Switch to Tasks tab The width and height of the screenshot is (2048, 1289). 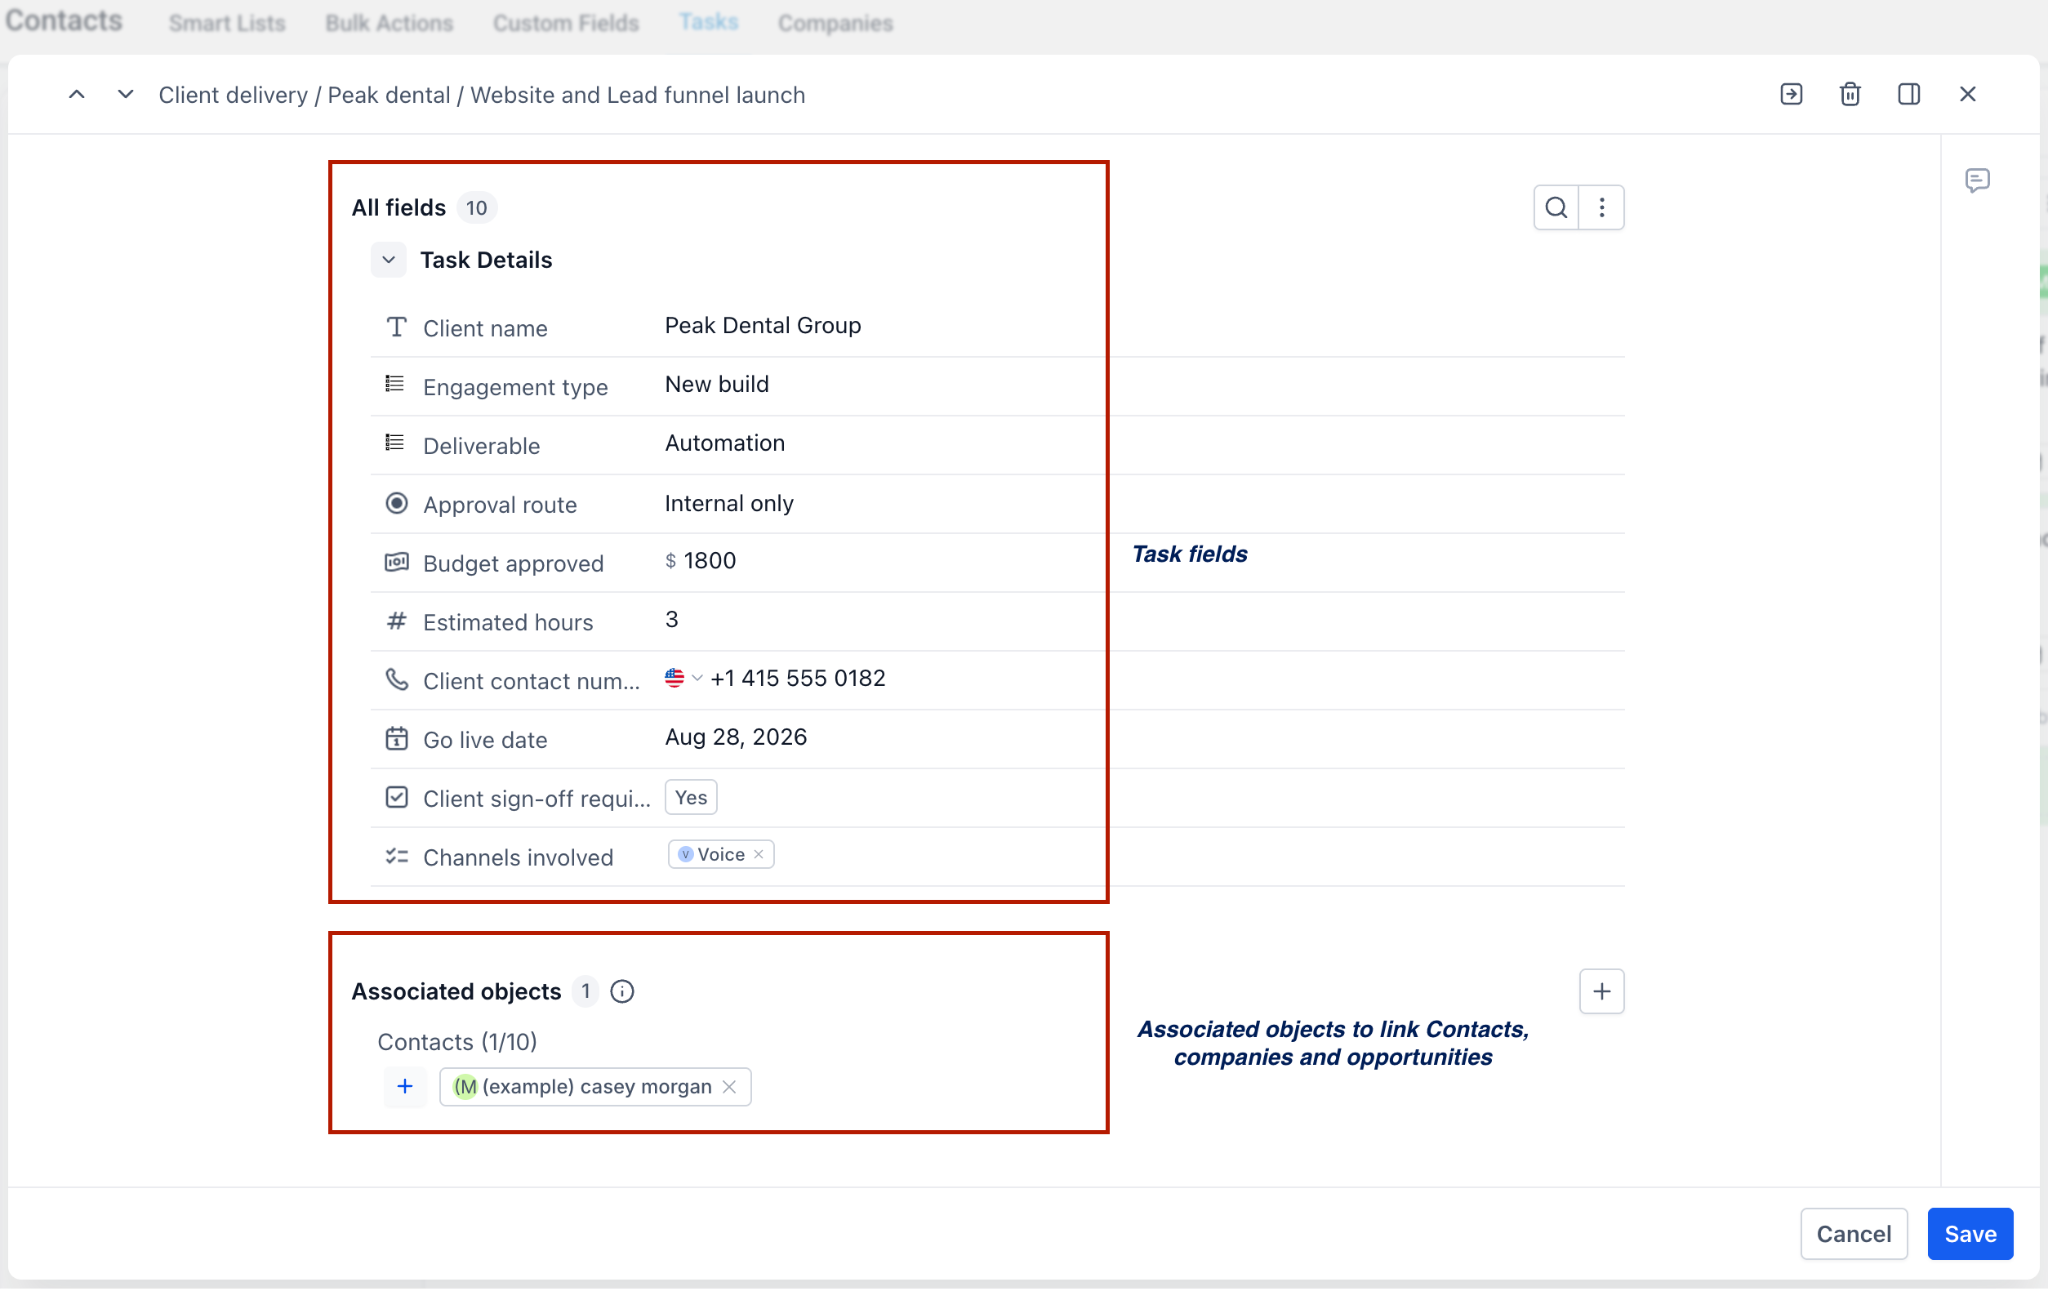[x=709, y=21]
